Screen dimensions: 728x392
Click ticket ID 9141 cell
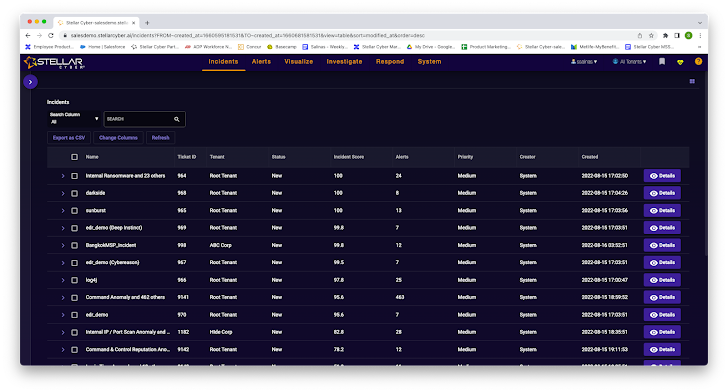point(183,298)
